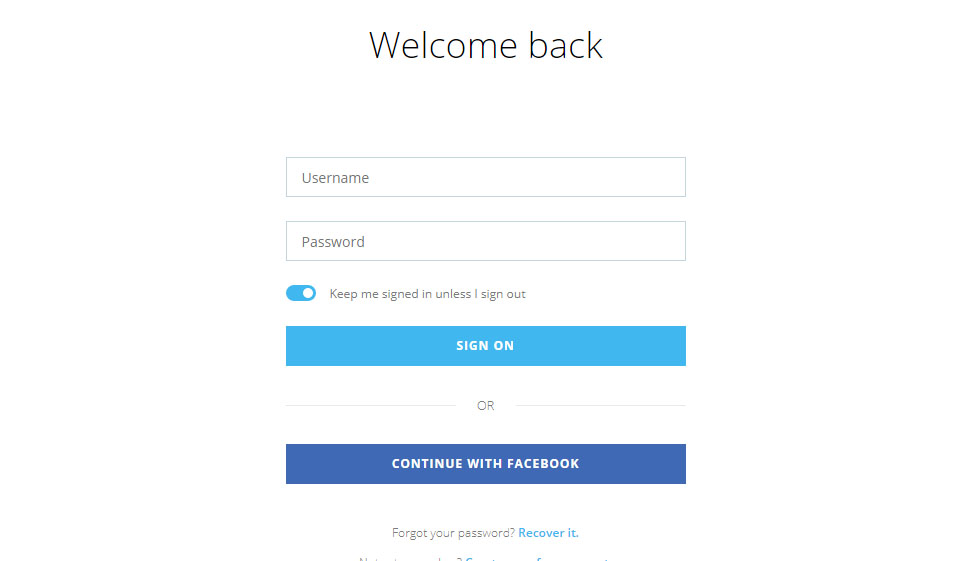Click the 'Password' placeholder text
The image size is (960, 561).
(333, 242)
